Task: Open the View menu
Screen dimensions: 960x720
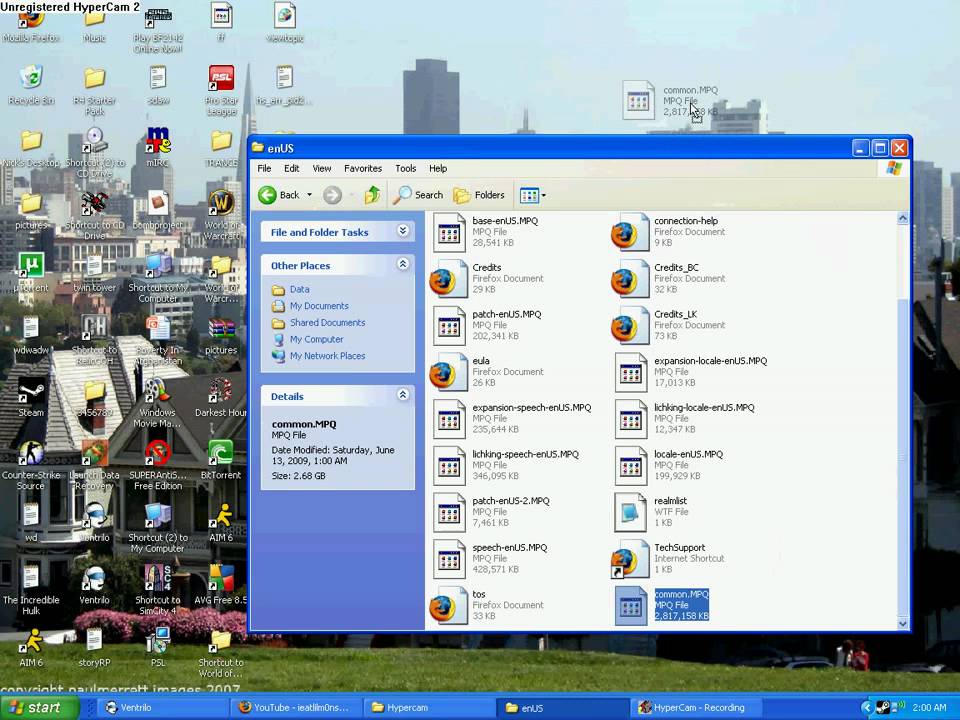Action: click(x=321, y=168)
